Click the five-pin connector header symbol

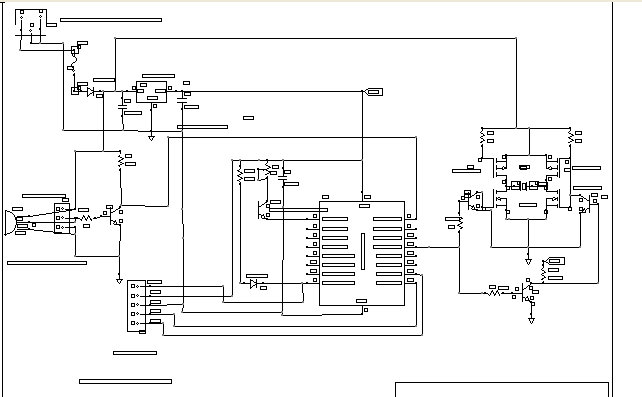136,306
